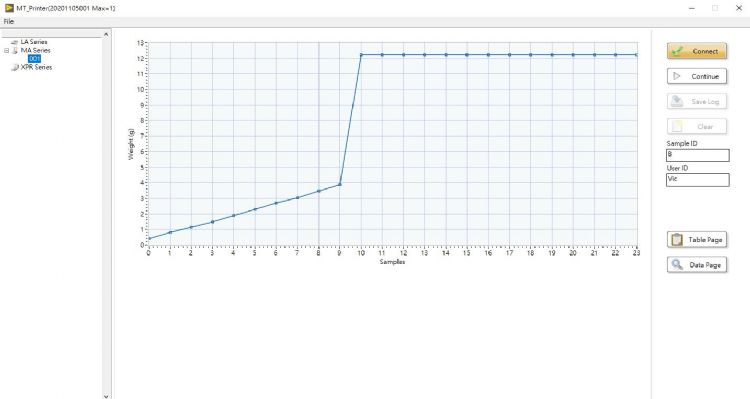The image size is (750, 399).
Task: Select the 001 device entry
Action: (x=34, y=59)
